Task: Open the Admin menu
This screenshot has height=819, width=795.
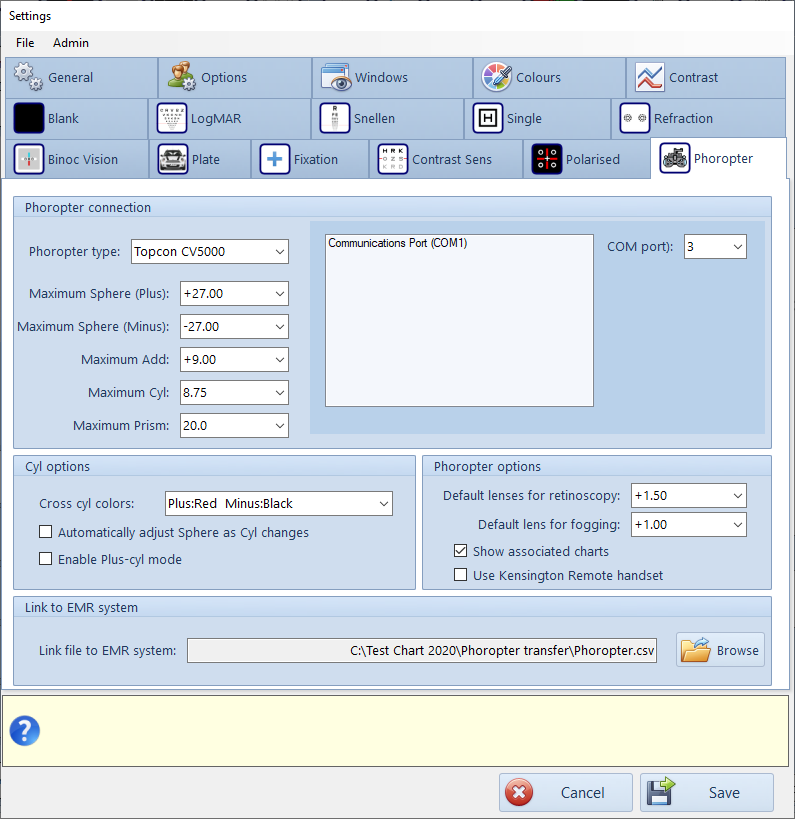Action: (x=71, y=43)
